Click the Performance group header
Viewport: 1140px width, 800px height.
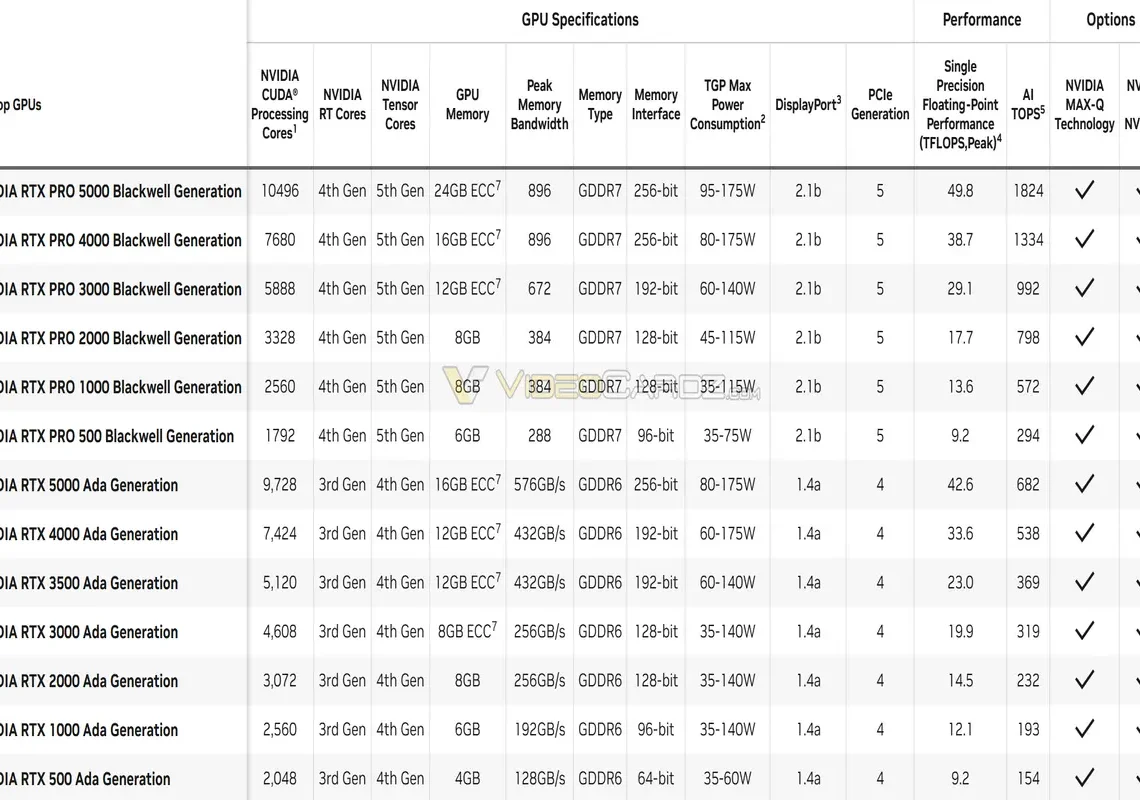(982, 20)
